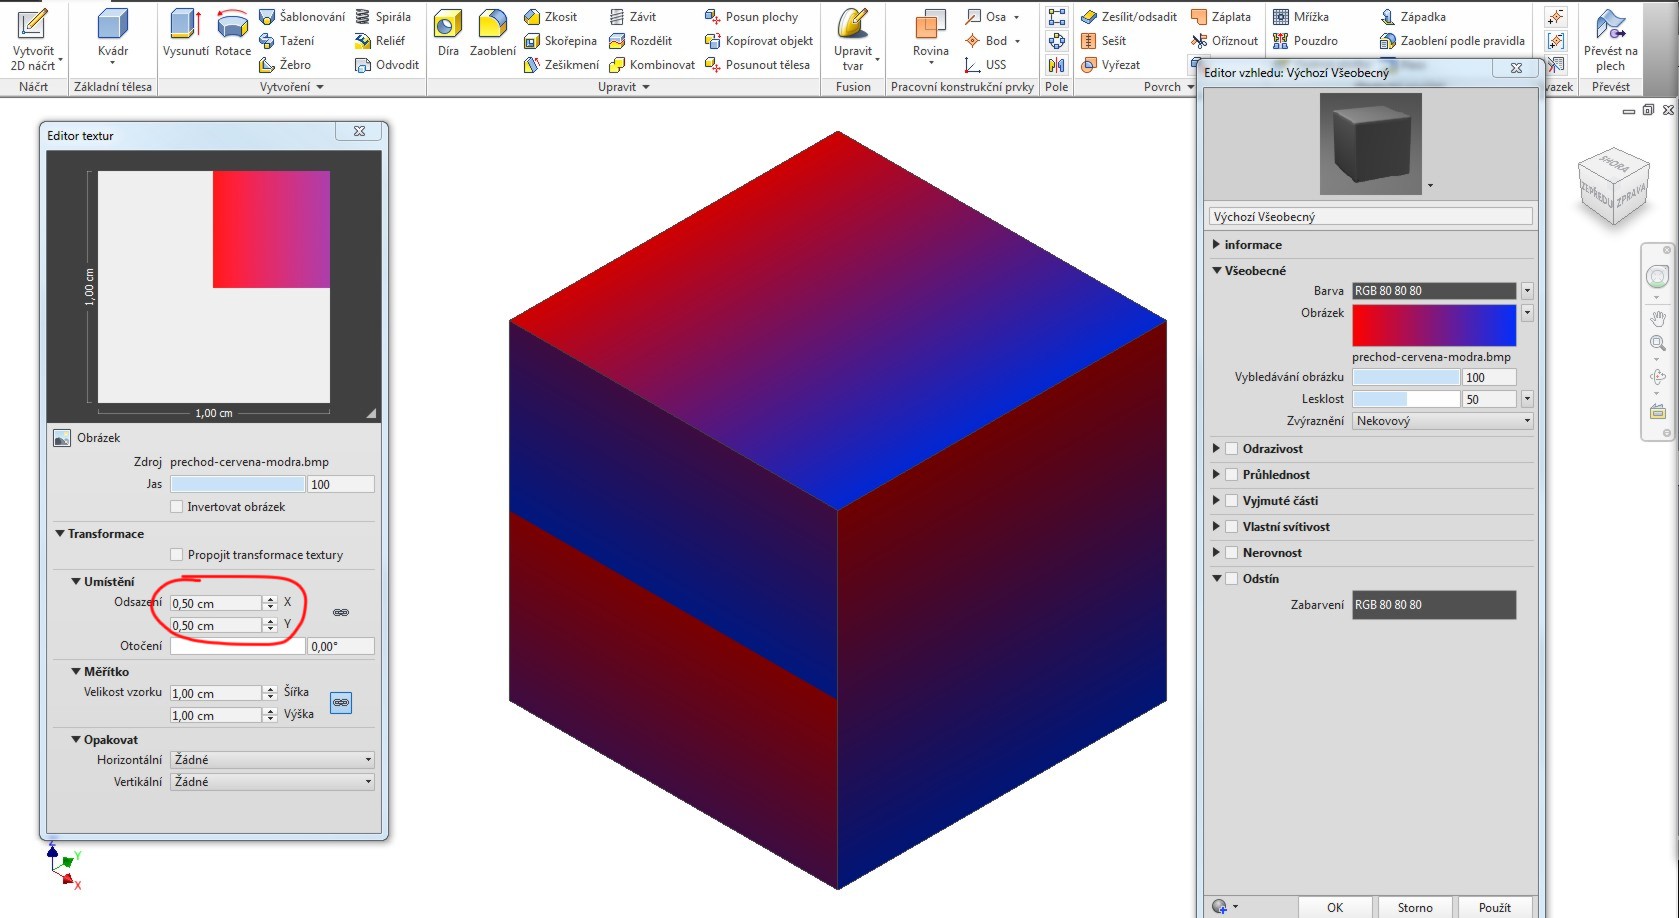1679x918 pixels.
Task: Open the prechod-cervena-modra.bmp source link
Action: click(249, 462)
